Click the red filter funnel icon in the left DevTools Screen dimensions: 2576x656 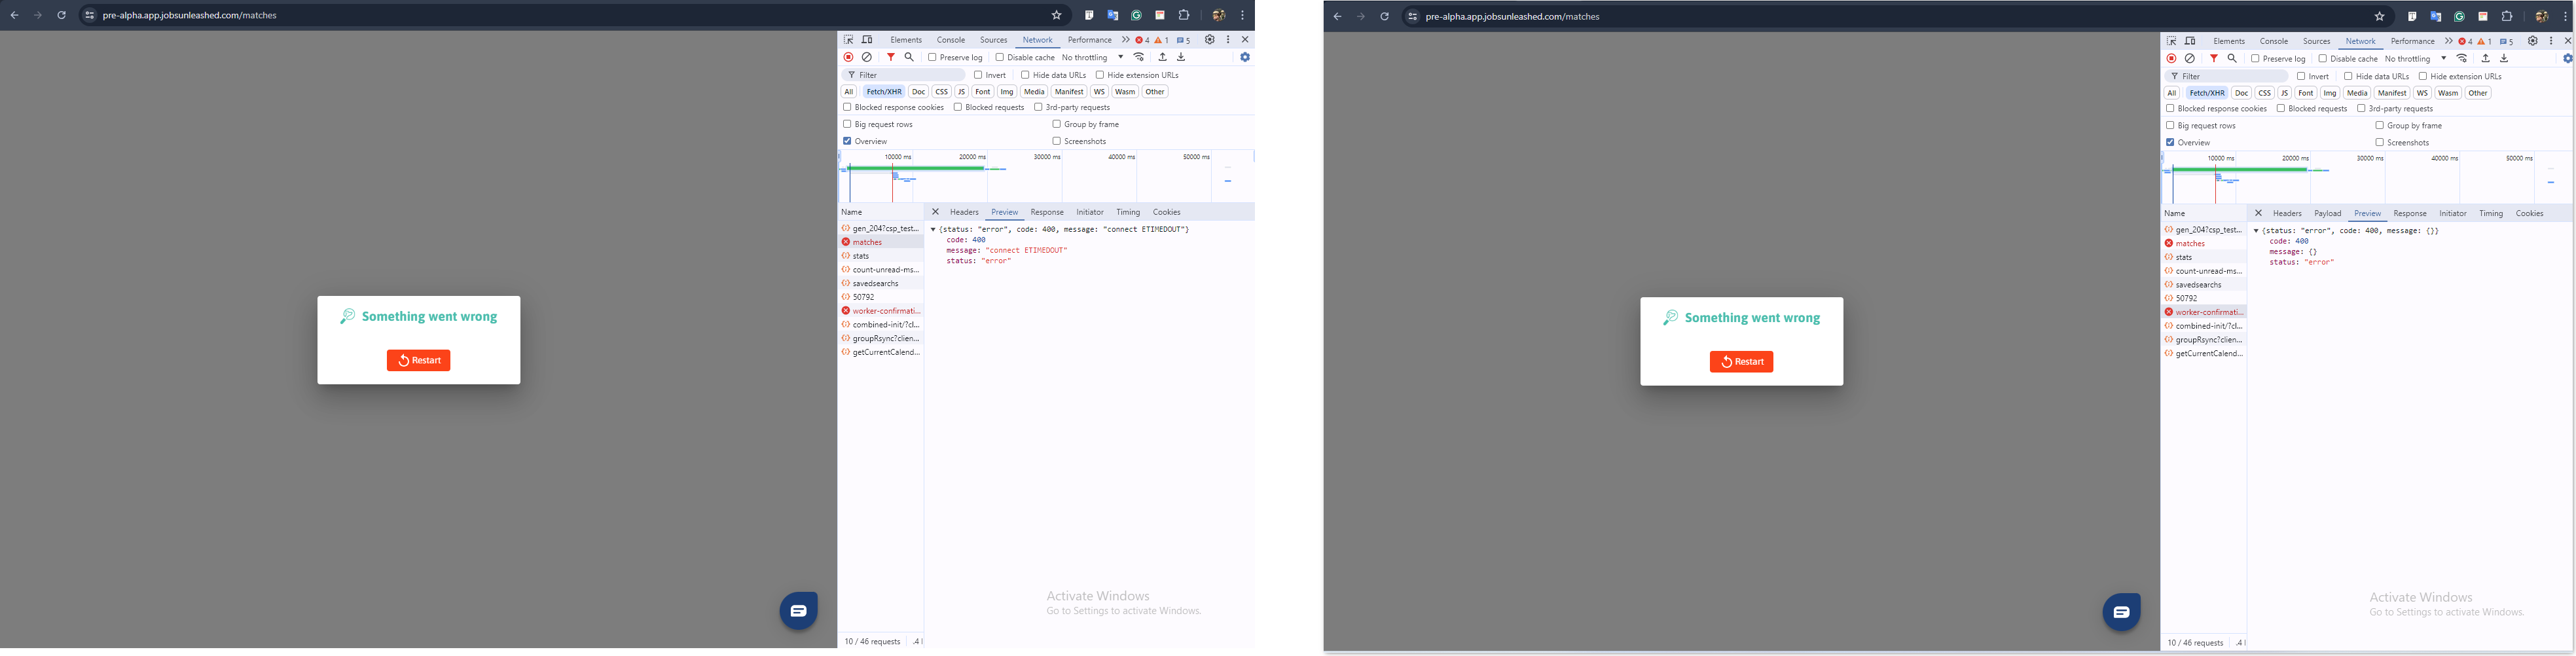click(891, 57)
